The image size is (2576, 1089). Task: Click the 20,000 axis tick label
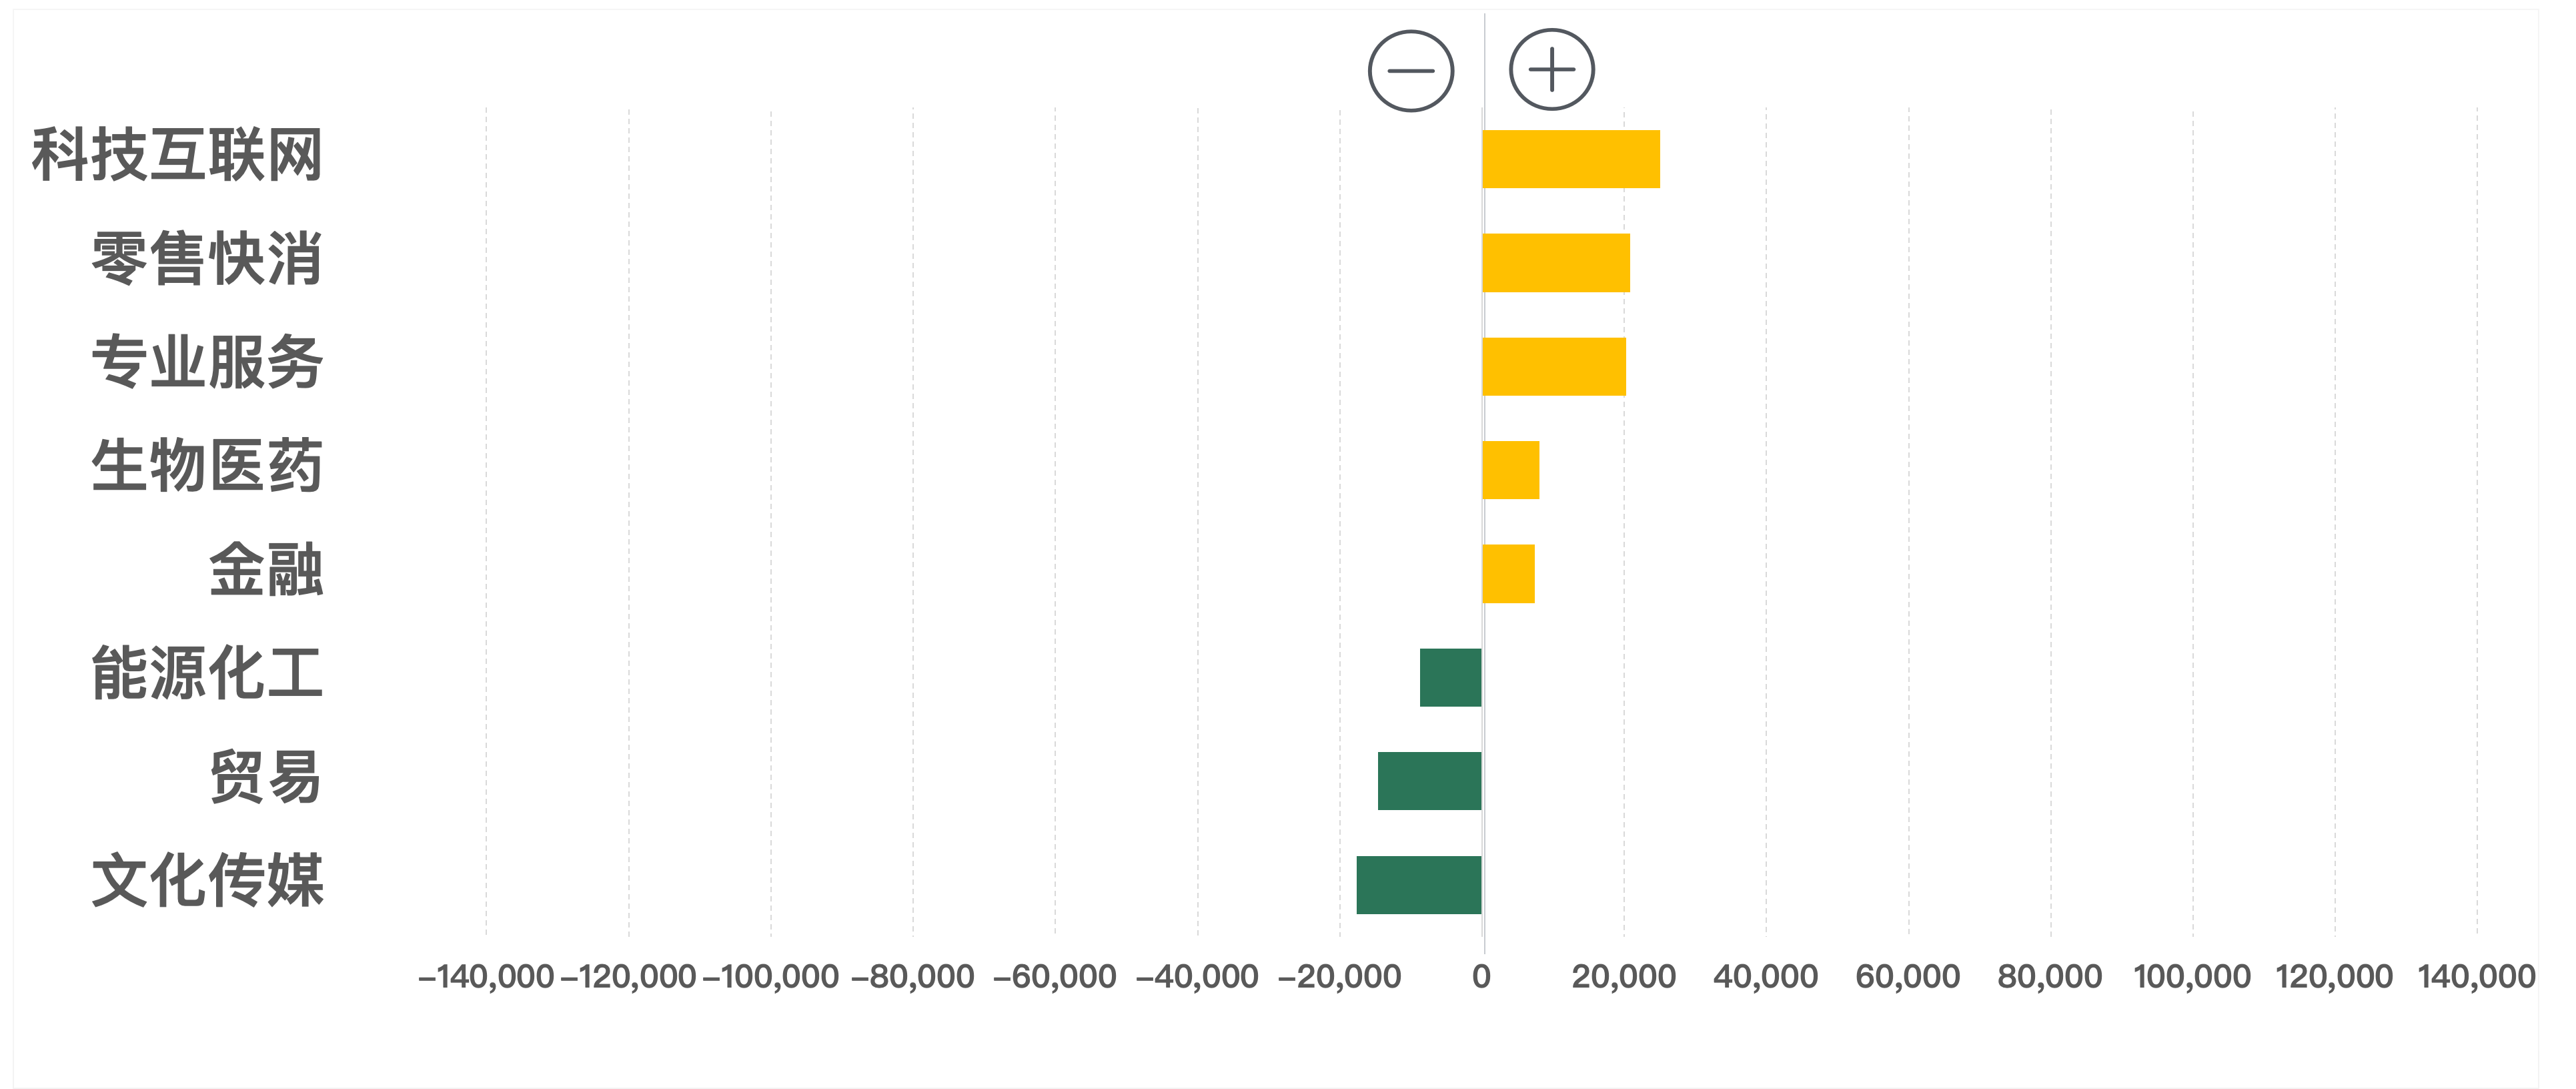(1623, 977)
